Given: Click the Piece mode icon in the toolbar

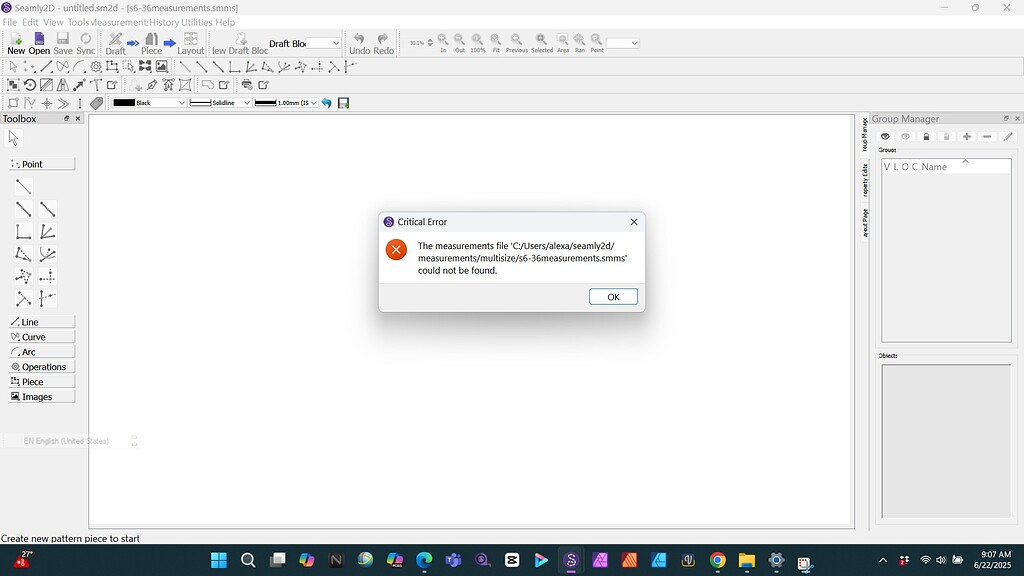Looking at the screenshot, I should [151, 40].
